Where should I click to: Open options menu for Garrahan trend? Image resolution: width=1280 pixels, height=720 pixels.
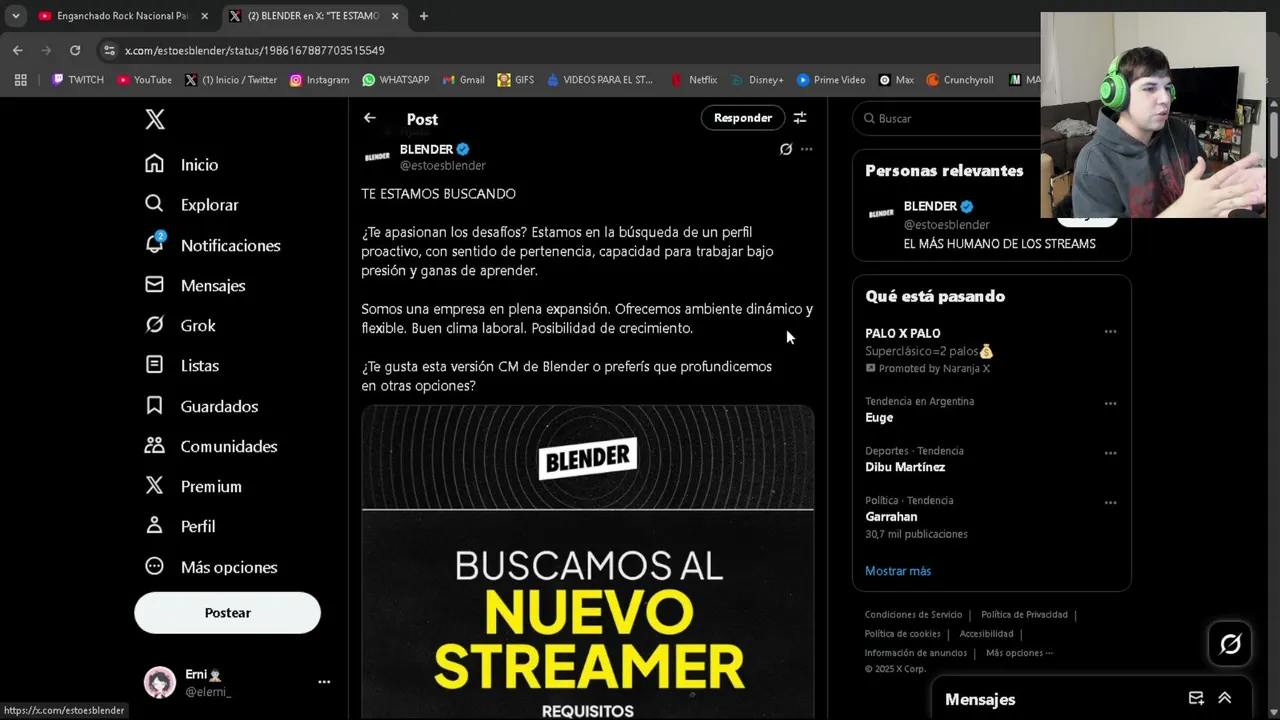(x=1110, y=503)
